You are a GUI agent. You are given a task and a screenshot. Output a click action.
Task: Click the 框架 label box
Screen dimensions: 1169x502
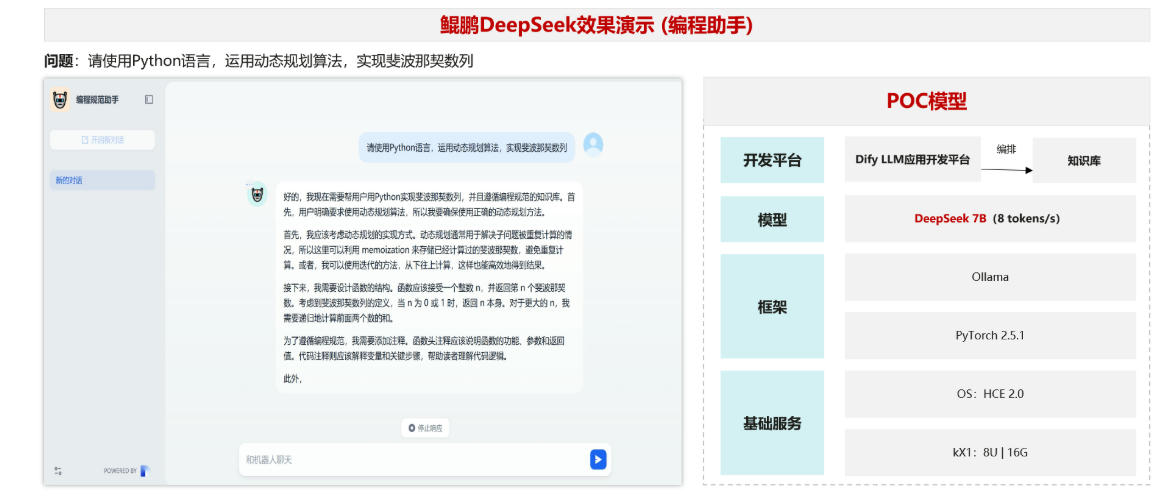(x=772, y=307)
